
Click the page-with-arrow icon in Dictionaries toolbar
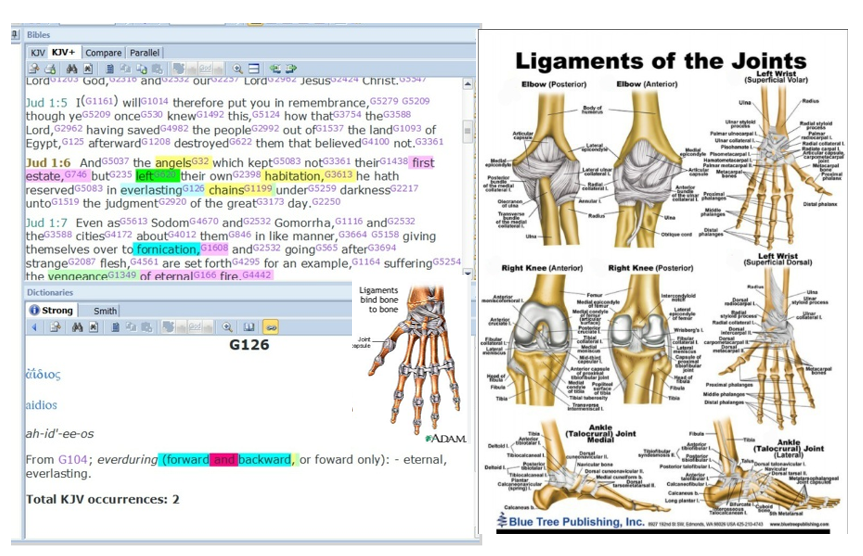point(55,327)
